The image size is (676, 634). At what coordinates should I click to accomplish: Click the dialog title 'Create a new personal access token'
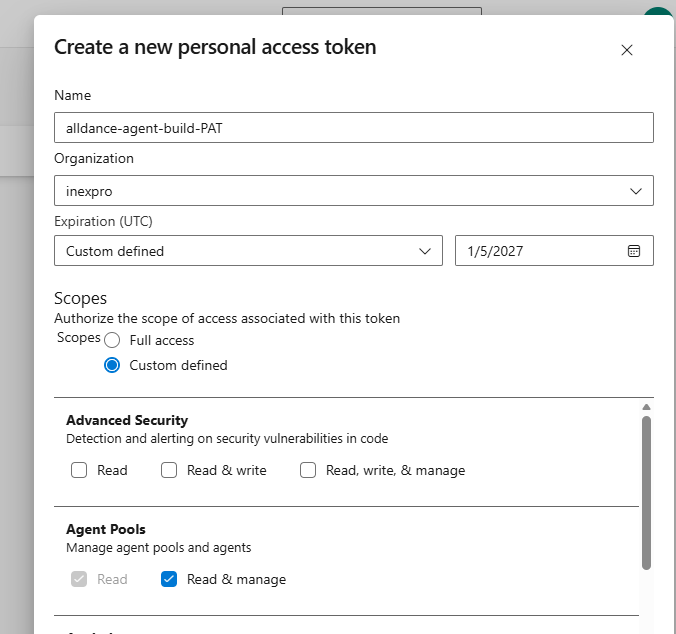(215, 47)
